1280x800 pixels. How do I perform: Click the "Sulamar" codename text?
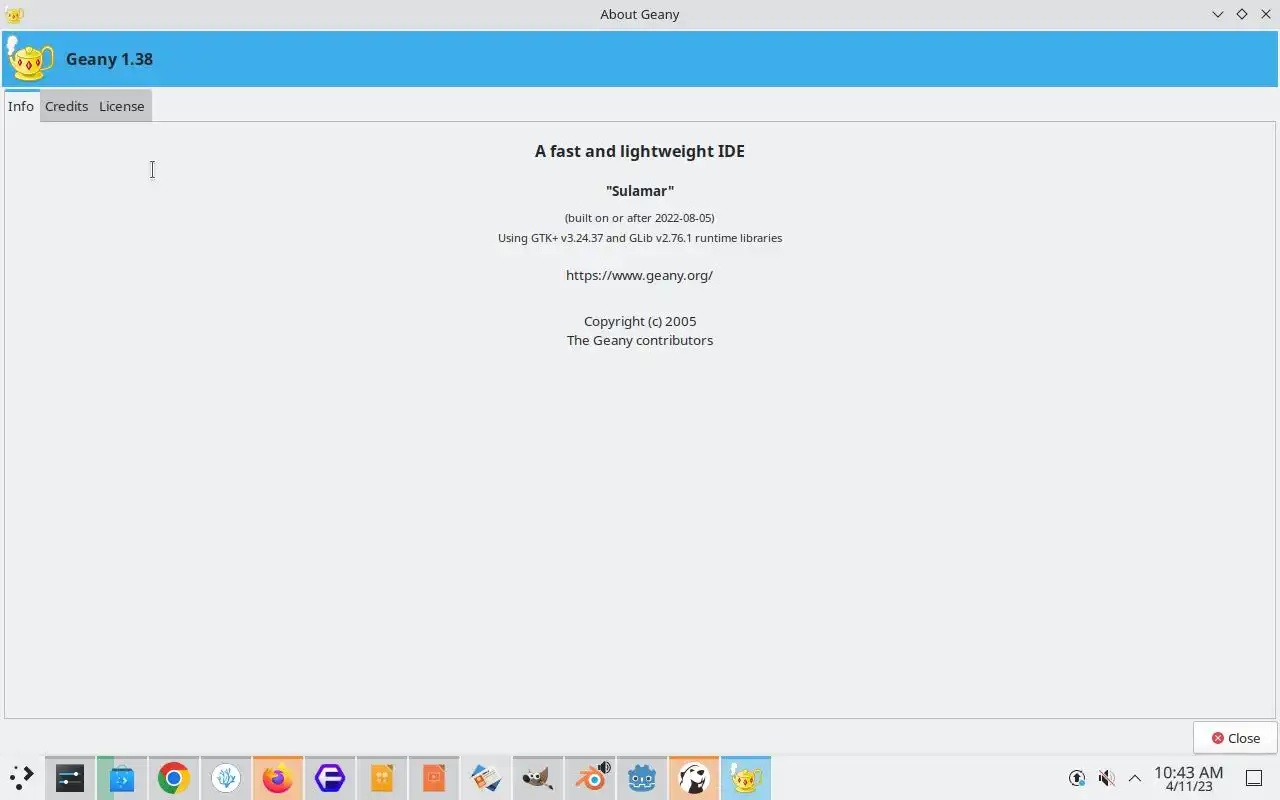[x=640, y=190]
